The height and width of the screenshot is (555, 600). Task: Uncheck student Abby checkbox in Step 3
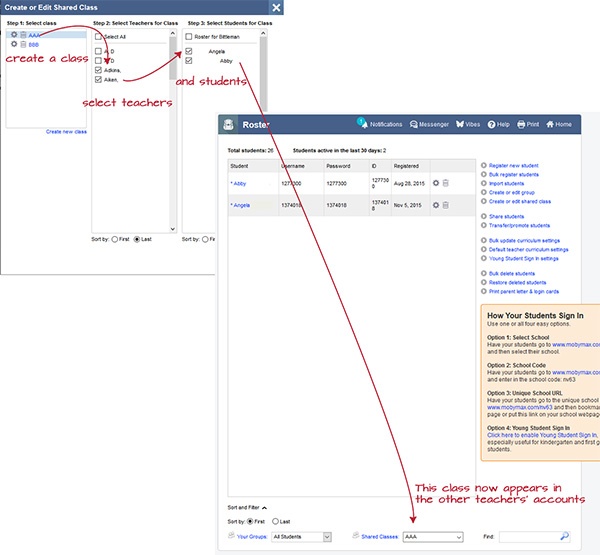click(189, 60)
